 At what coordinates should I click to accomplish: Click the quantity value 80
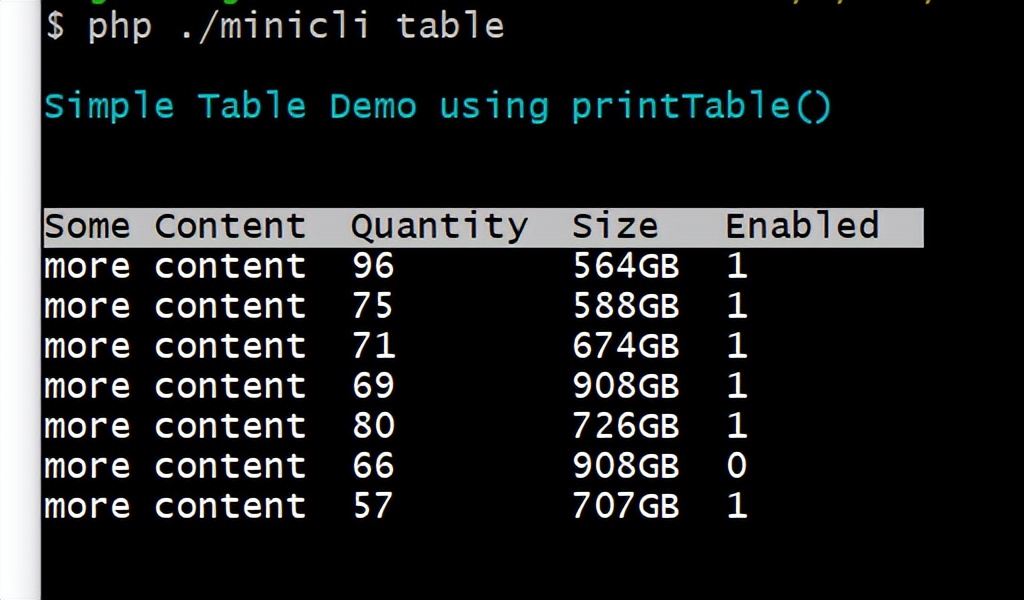pos(374,426)
